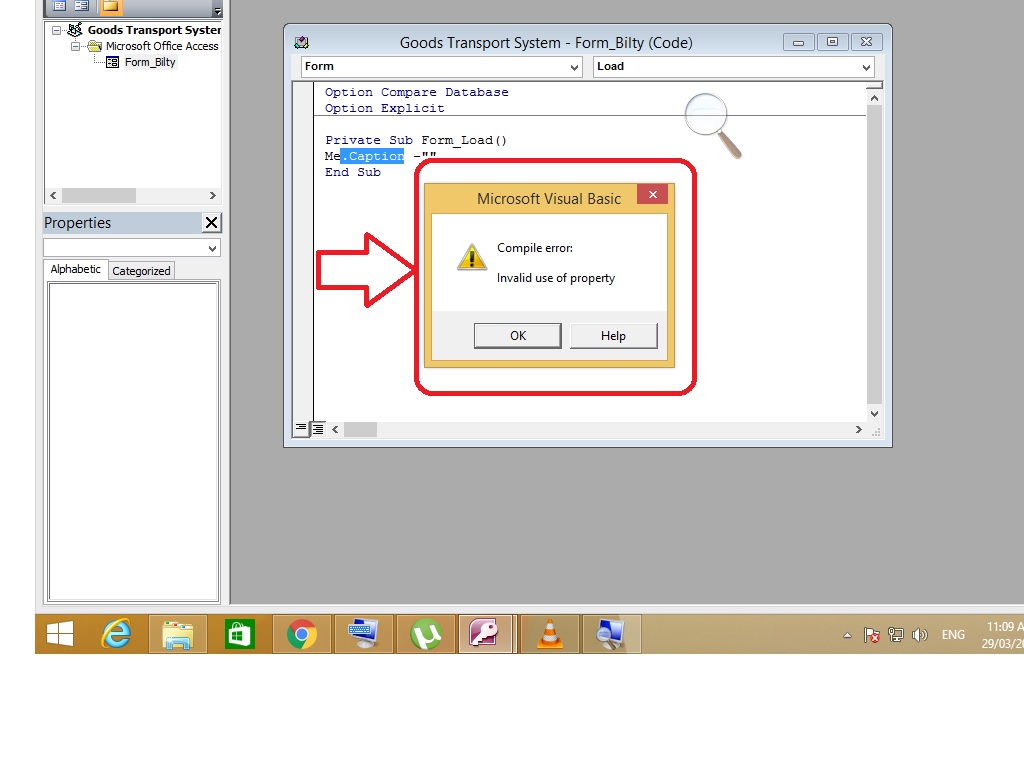This screenshot has height=768, width=1024.
Task: Click the network status tray icon
Action: [896, 635]
